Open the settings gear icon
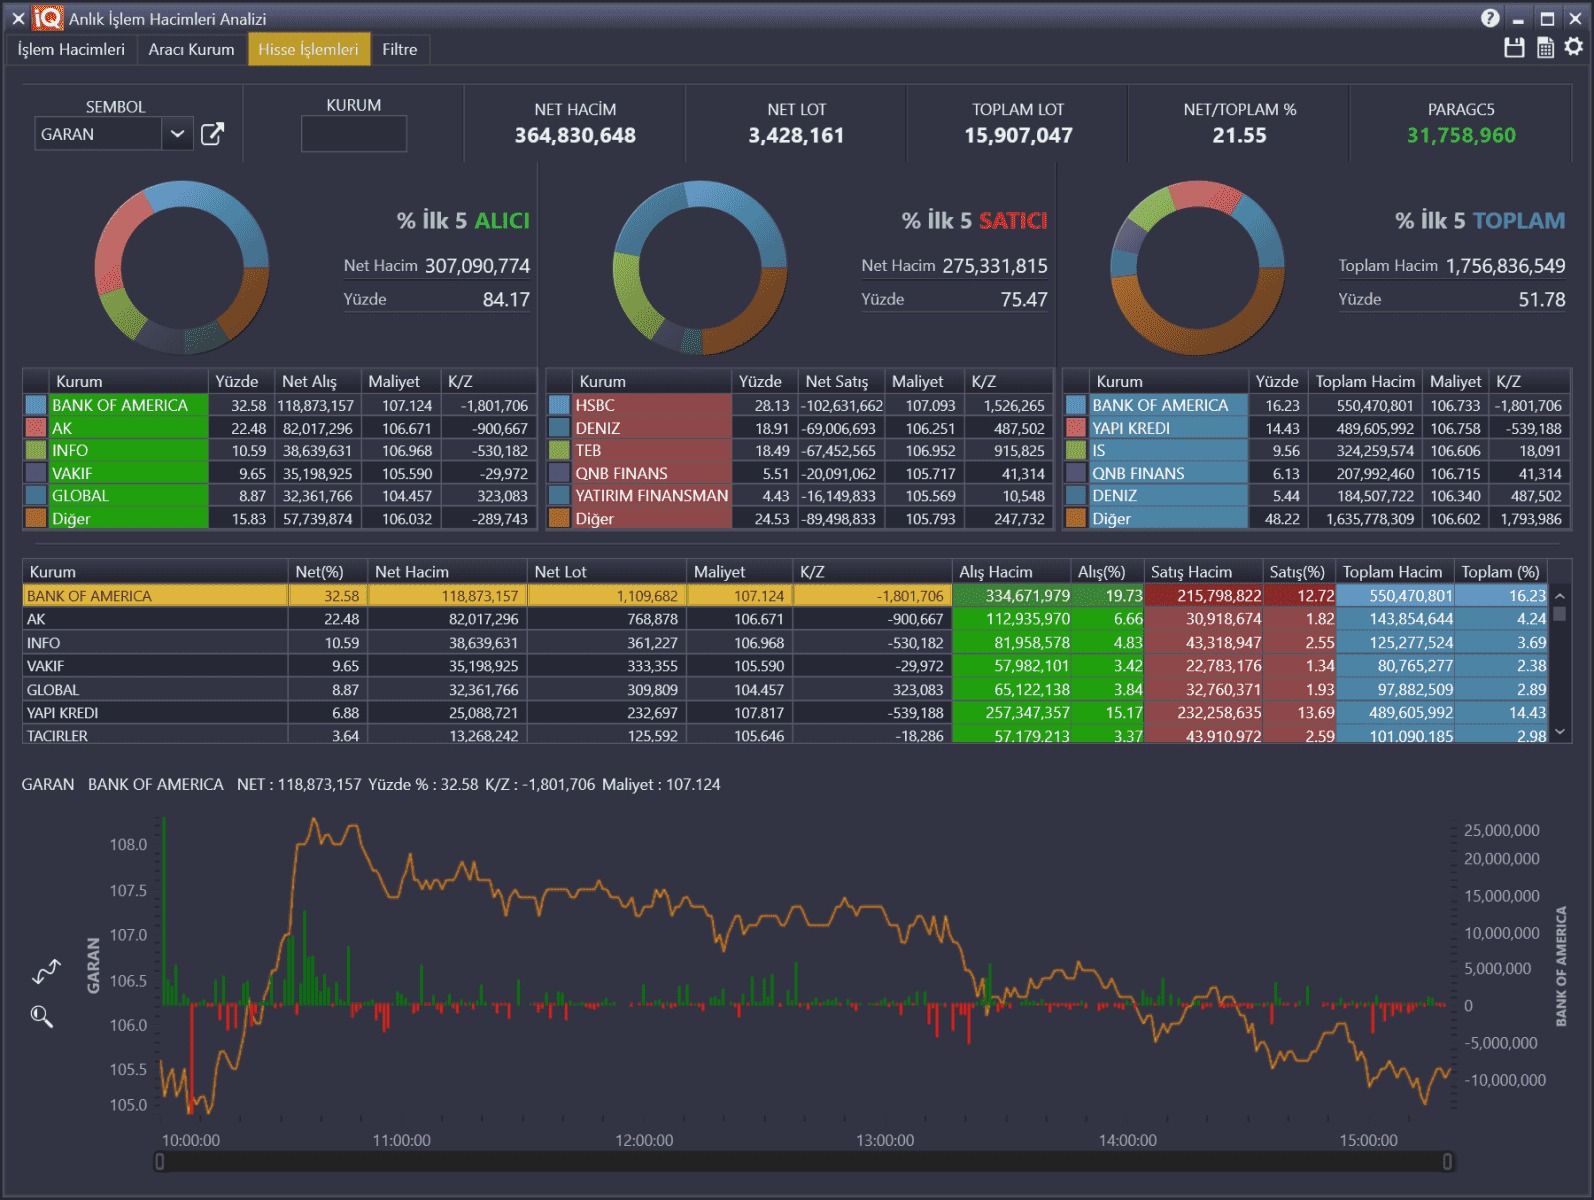This screenshot has height=1200, width=1594. point(1574,47)
